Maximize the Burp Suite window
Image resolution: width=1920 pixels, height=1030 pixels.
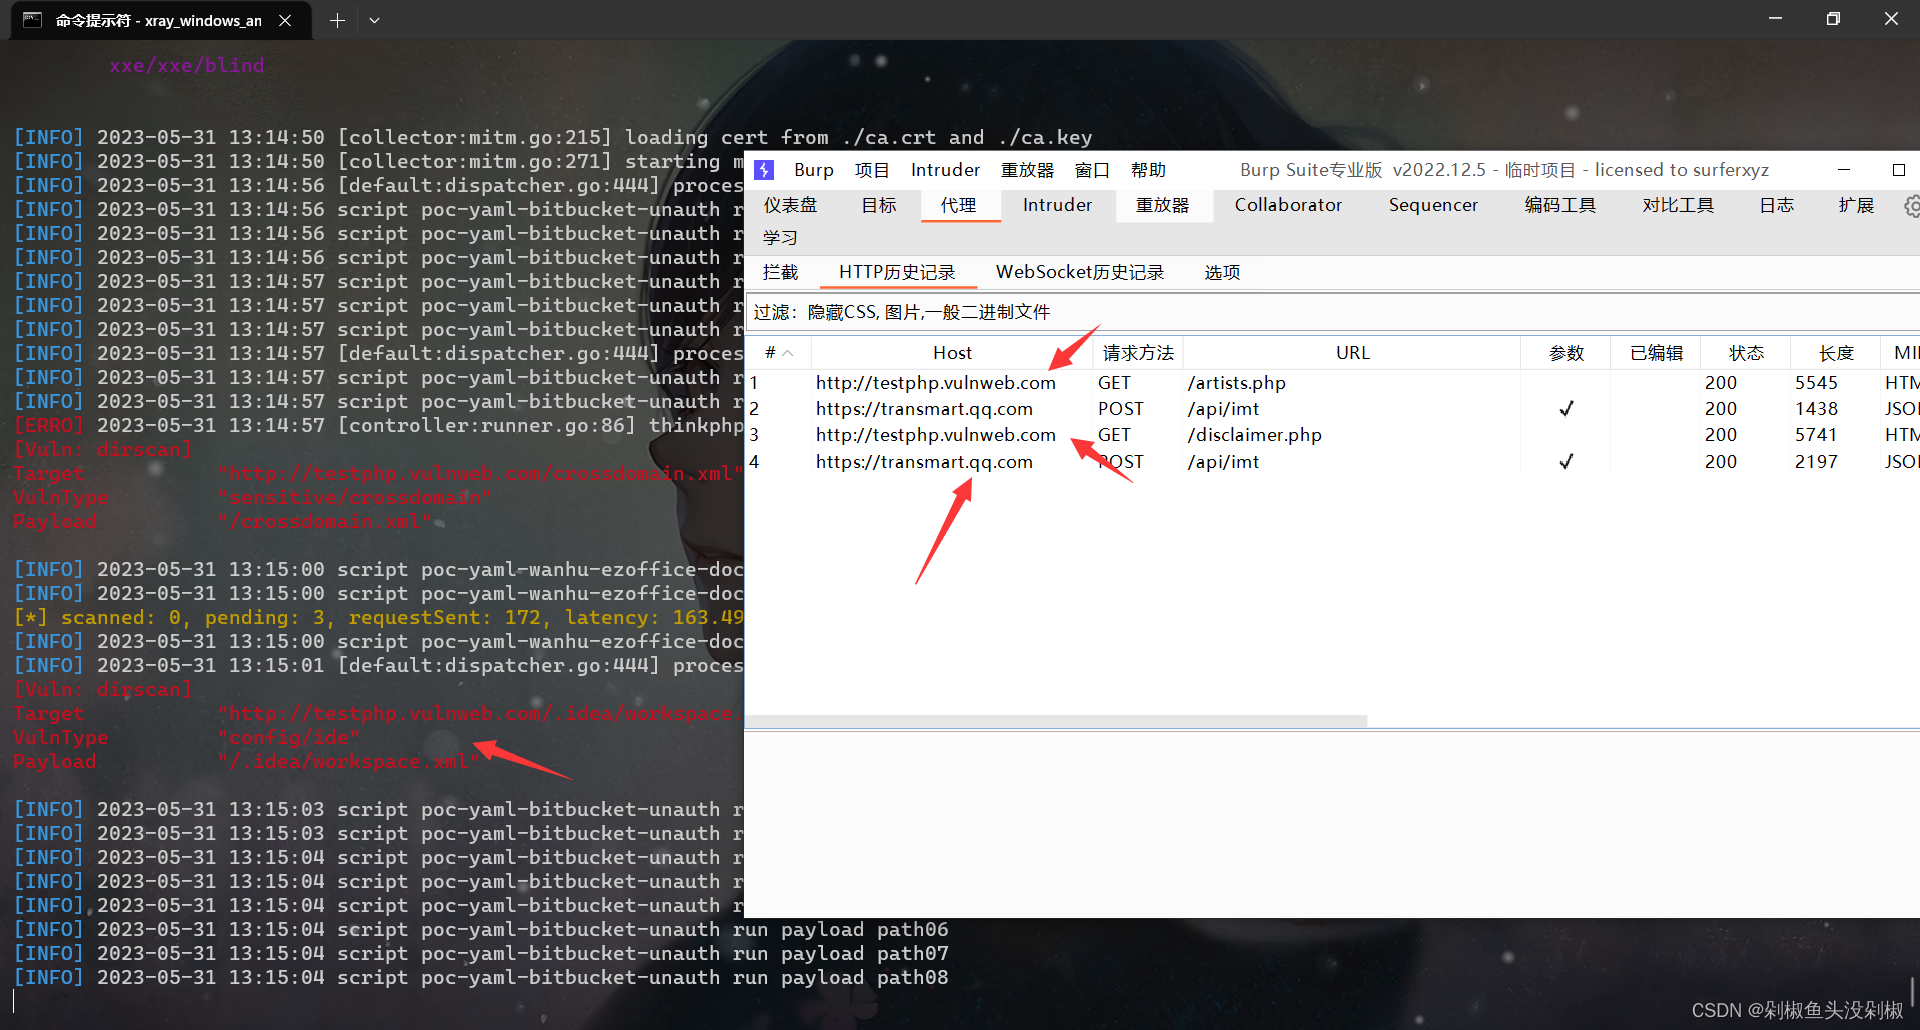(x=1898, y=170)
